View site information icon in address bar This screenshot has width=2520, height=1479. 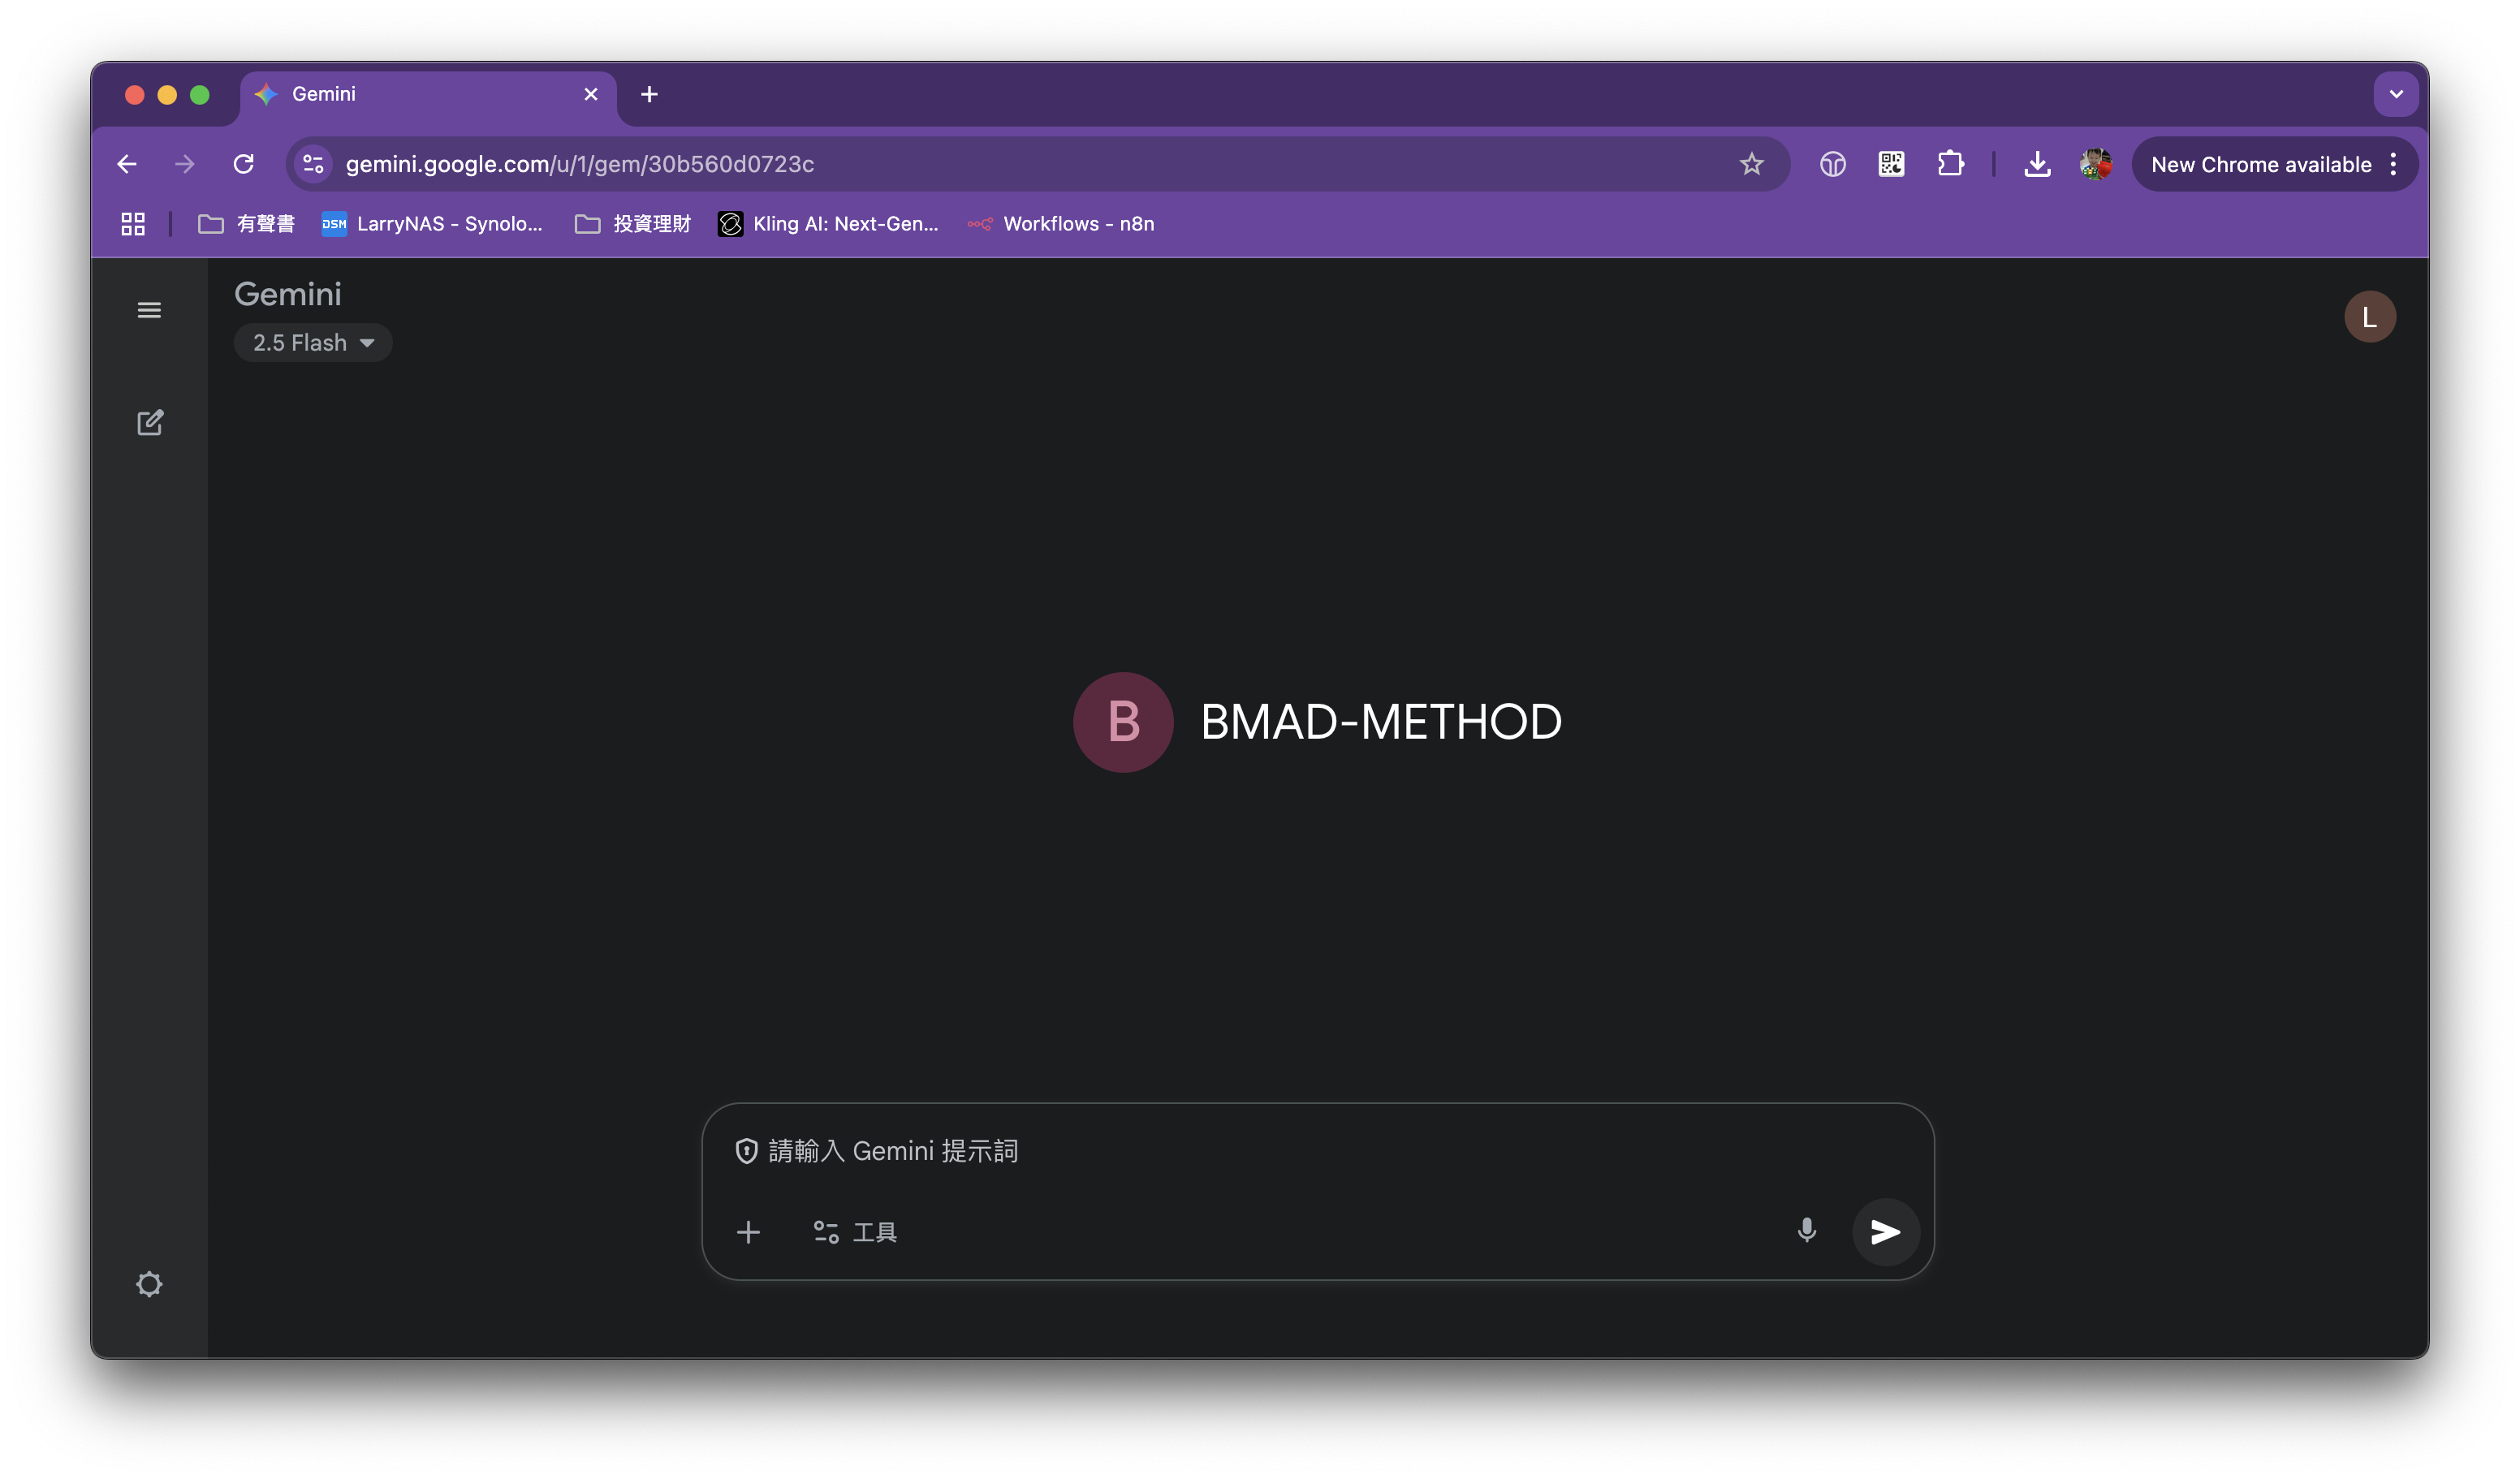click(x=313, y=164)
